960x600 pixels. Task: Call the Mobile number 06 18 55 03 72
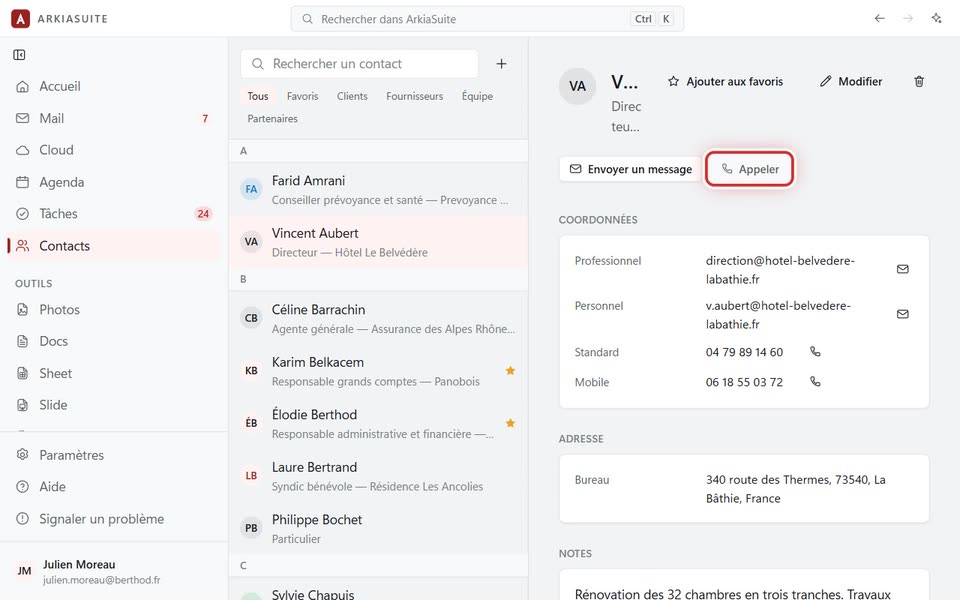(x=815, y=381)
